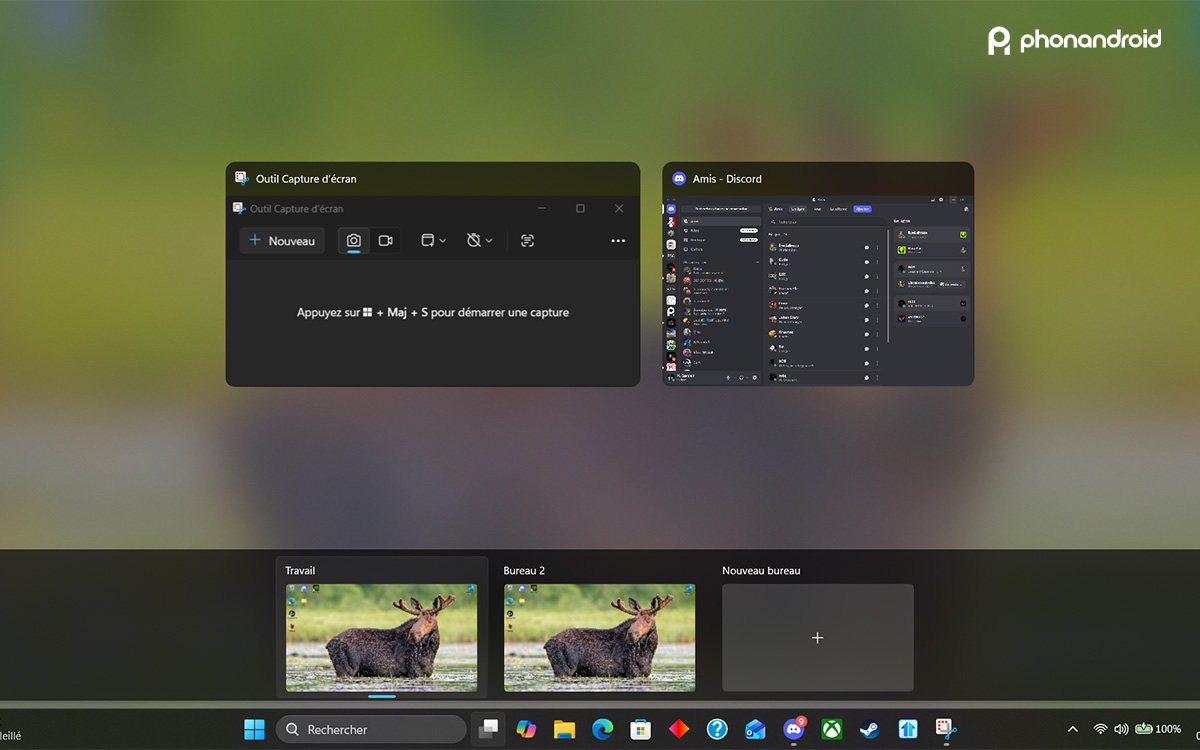This screenshot has width=1200, height=750.
Task: Open the three-dot menu in Snipping Tool
Action: tap(618, 241)
